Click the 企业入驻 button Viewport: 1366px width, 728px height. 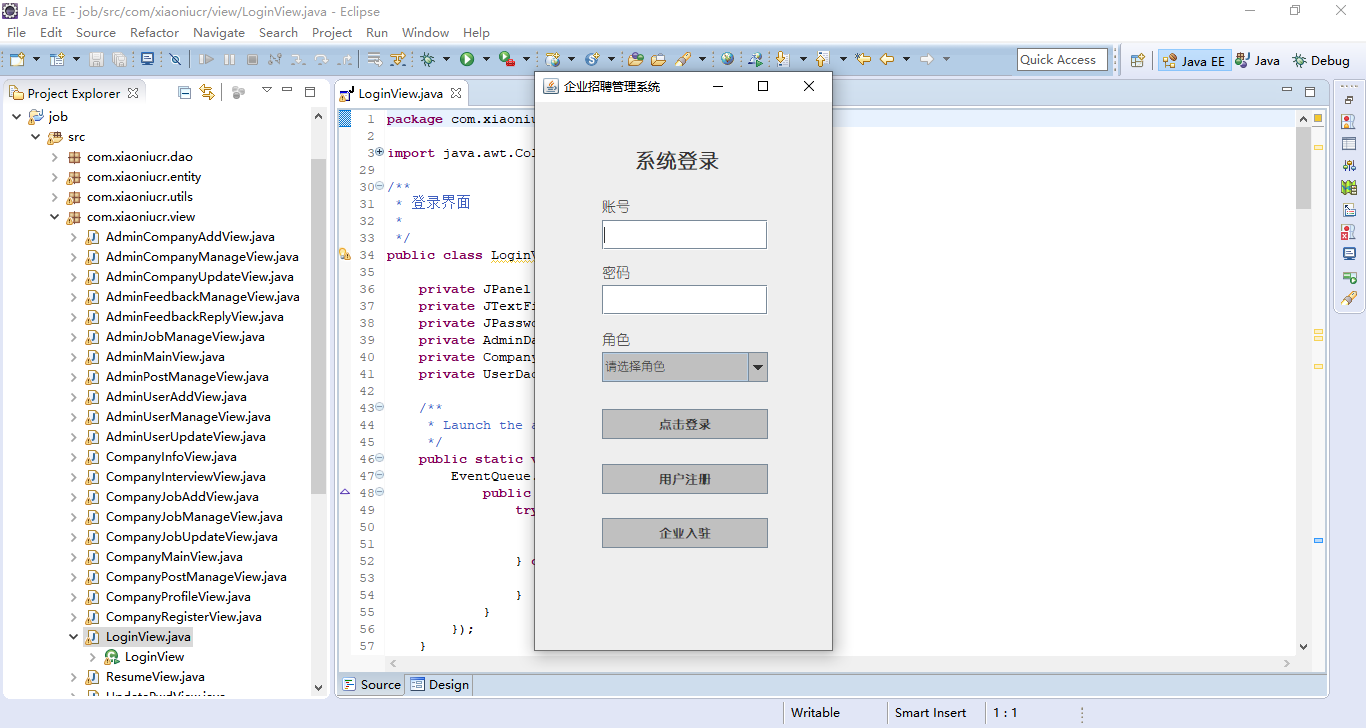[x=684, y=533]
